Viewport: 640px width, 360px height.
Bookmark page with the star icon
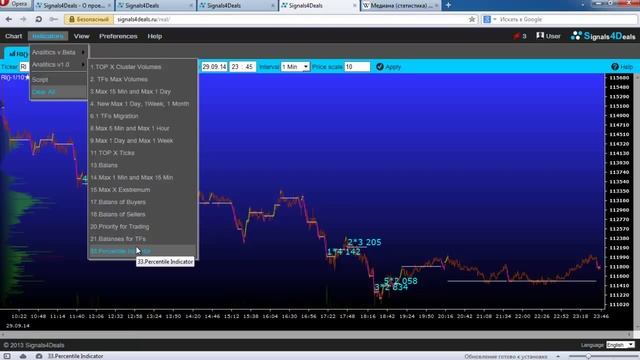point(472,19)
